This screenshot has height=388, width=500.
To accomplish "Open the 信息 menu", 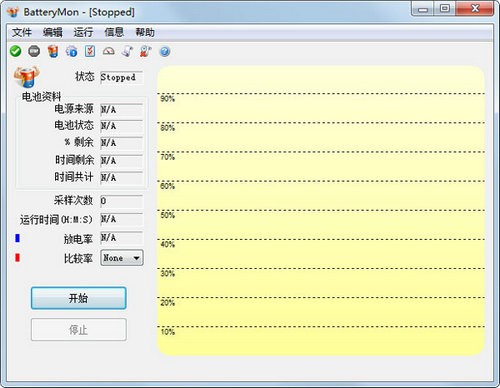I will coord(114,32).
